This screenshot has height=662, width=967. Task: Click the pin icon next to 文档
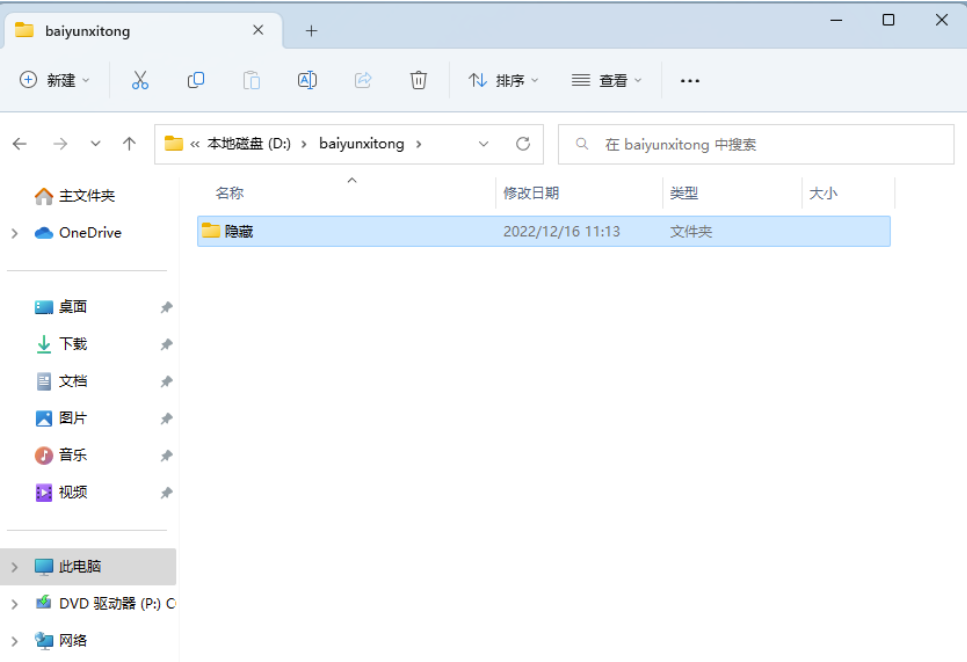click(166, 381)
